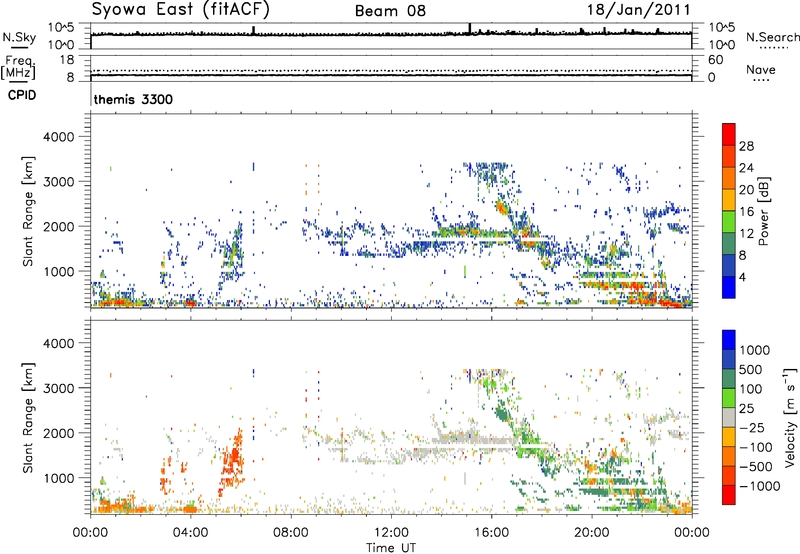Click the '-1000' tick on the velocity colorbar

click(759, 486)
